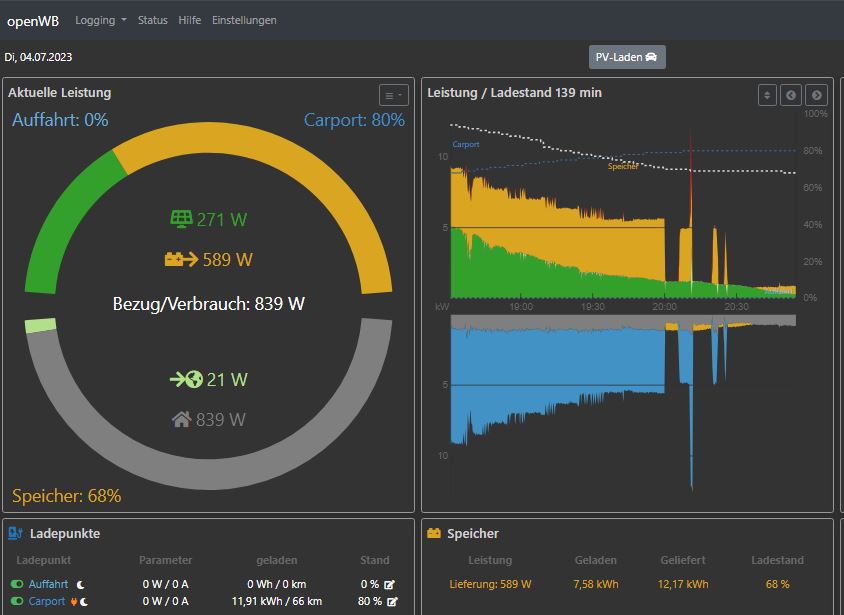Edit the Carport 80 % state of charge

[x=392, y=602]
